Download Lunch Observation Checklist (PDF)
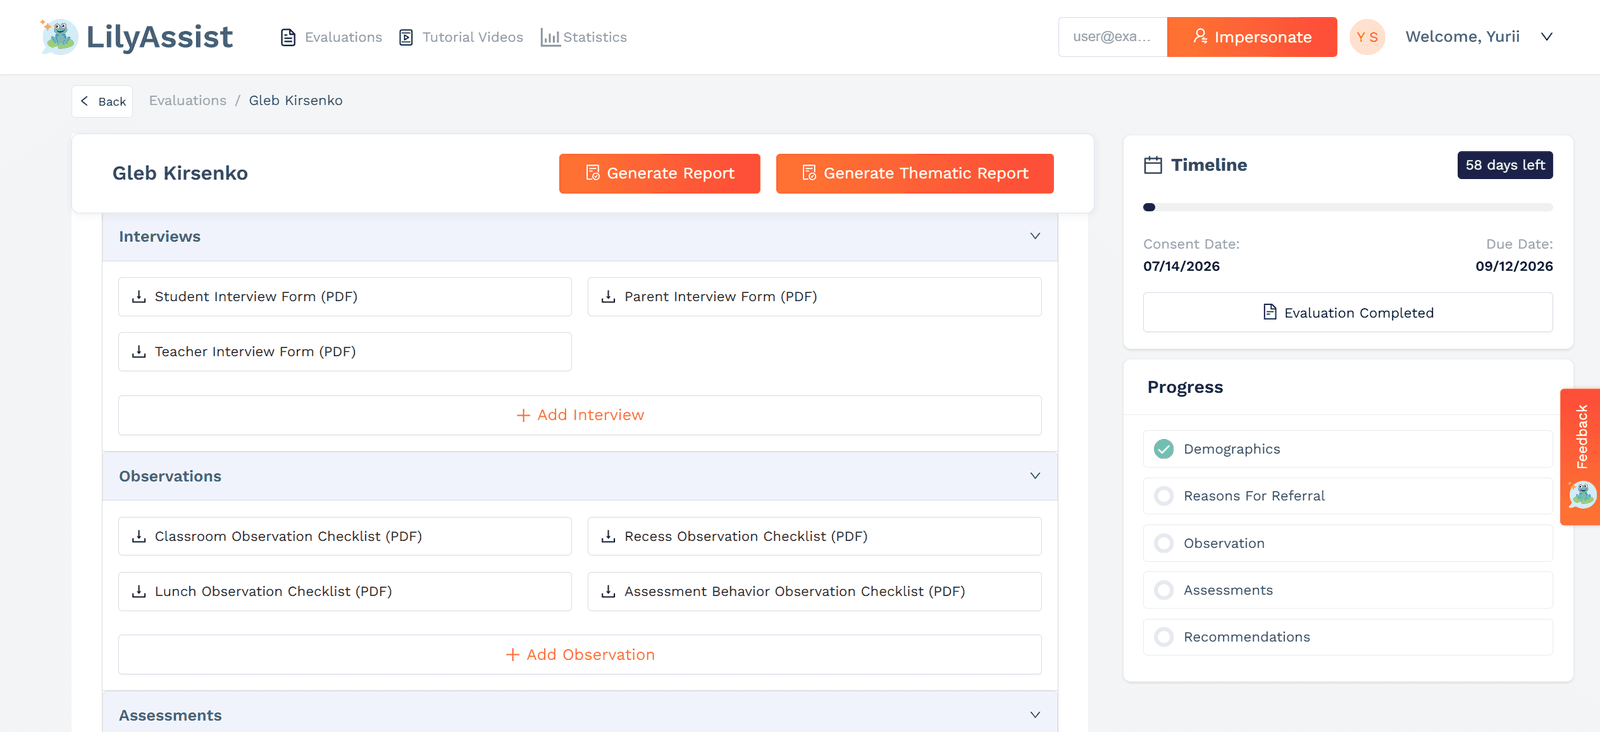The width and height of the screenshot is (1600, 732). point(345,592)
